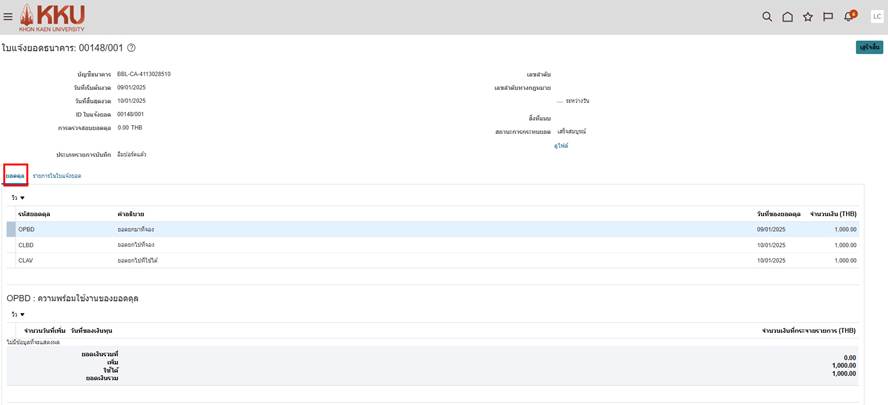
Task: Click amount 1,000.00 in the CLAV row
Action: tap(846, 261)
